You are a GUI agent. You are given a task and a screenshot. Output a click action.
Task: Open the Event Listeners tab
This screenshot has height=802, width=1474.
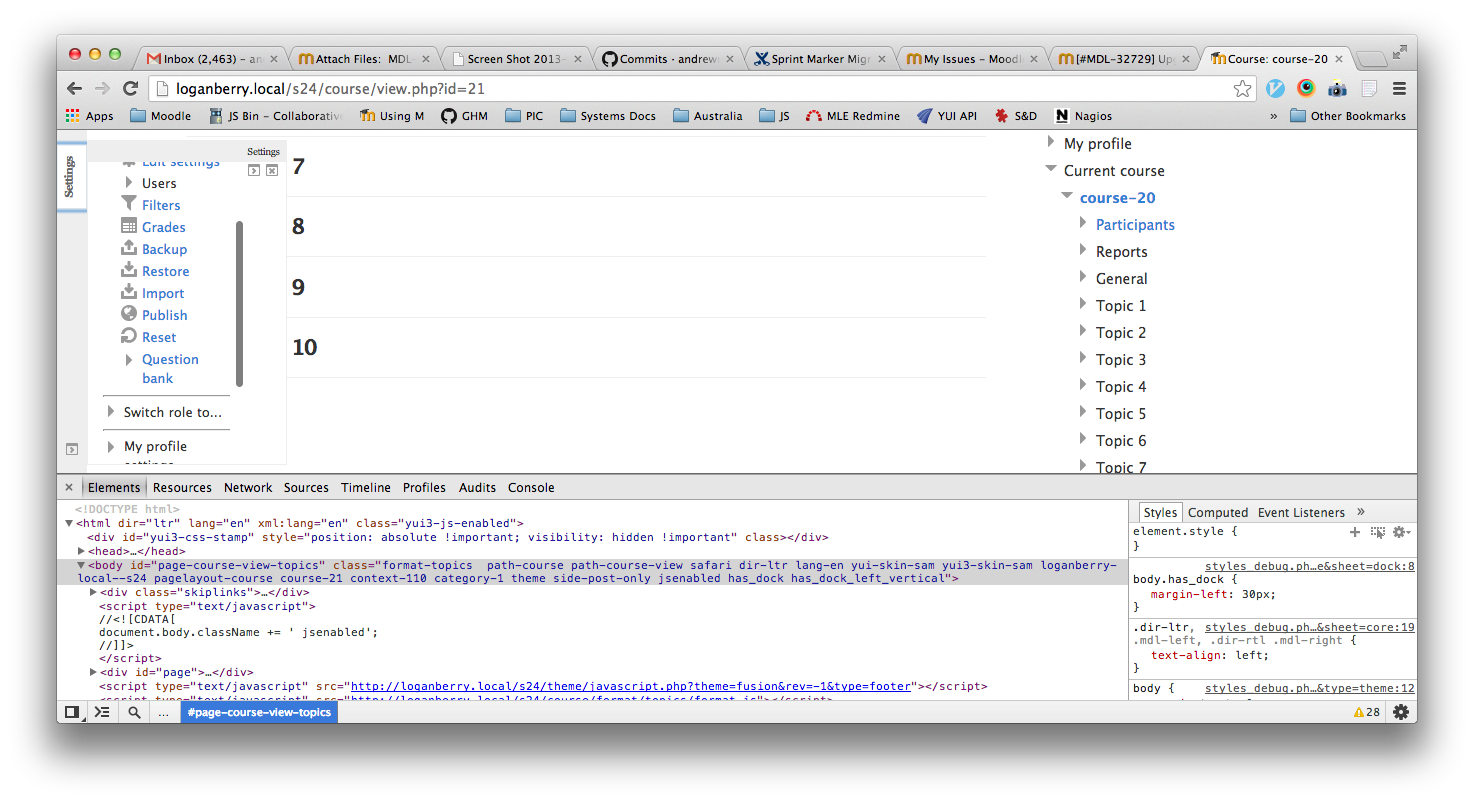coord(1301,512)
